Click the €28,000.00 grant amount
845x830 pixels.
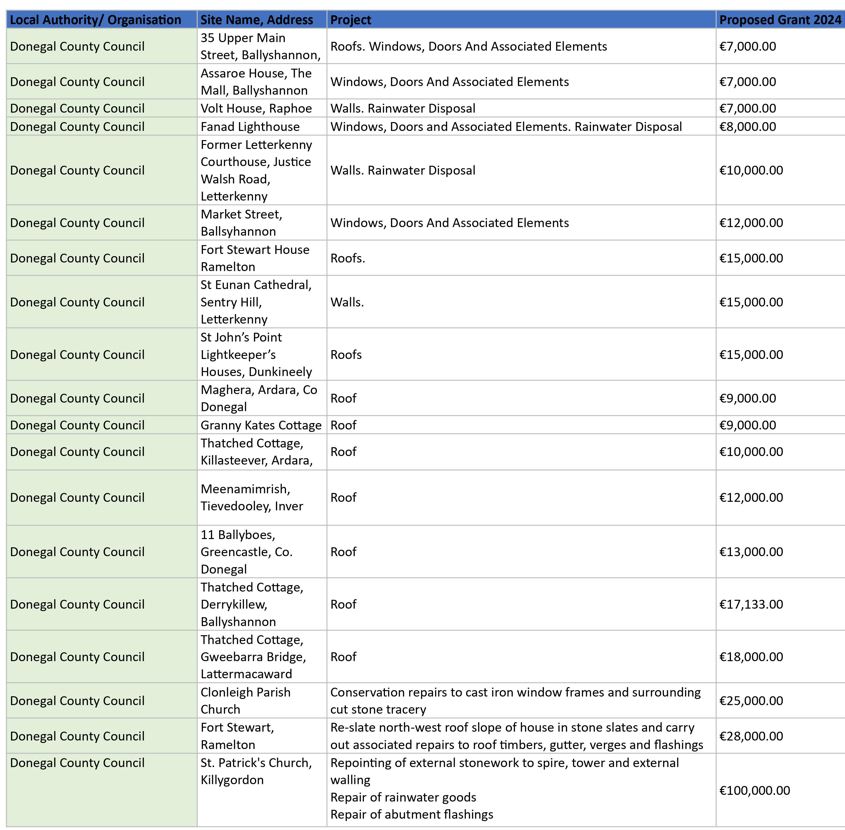pyautogui.click(x=751, y=736)
